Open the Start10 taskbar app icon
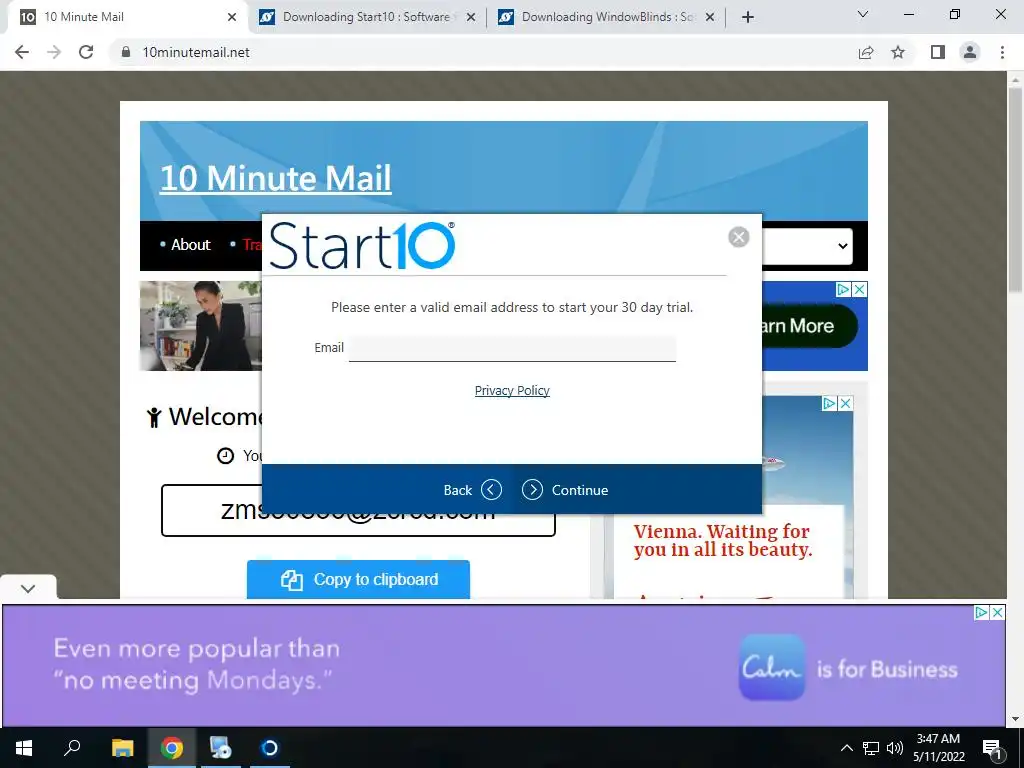The image size is (1024, 768). 270,748
